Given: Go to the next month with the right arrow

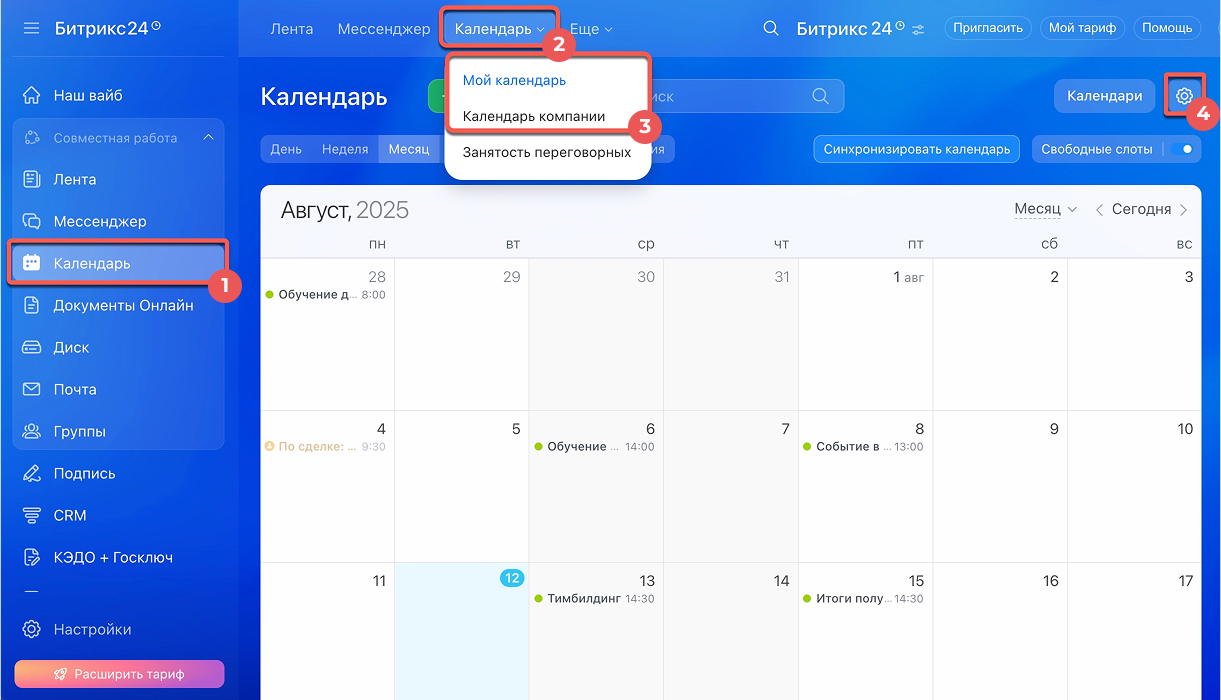Looking at the screenshot, I should (x=1184, y=210).
